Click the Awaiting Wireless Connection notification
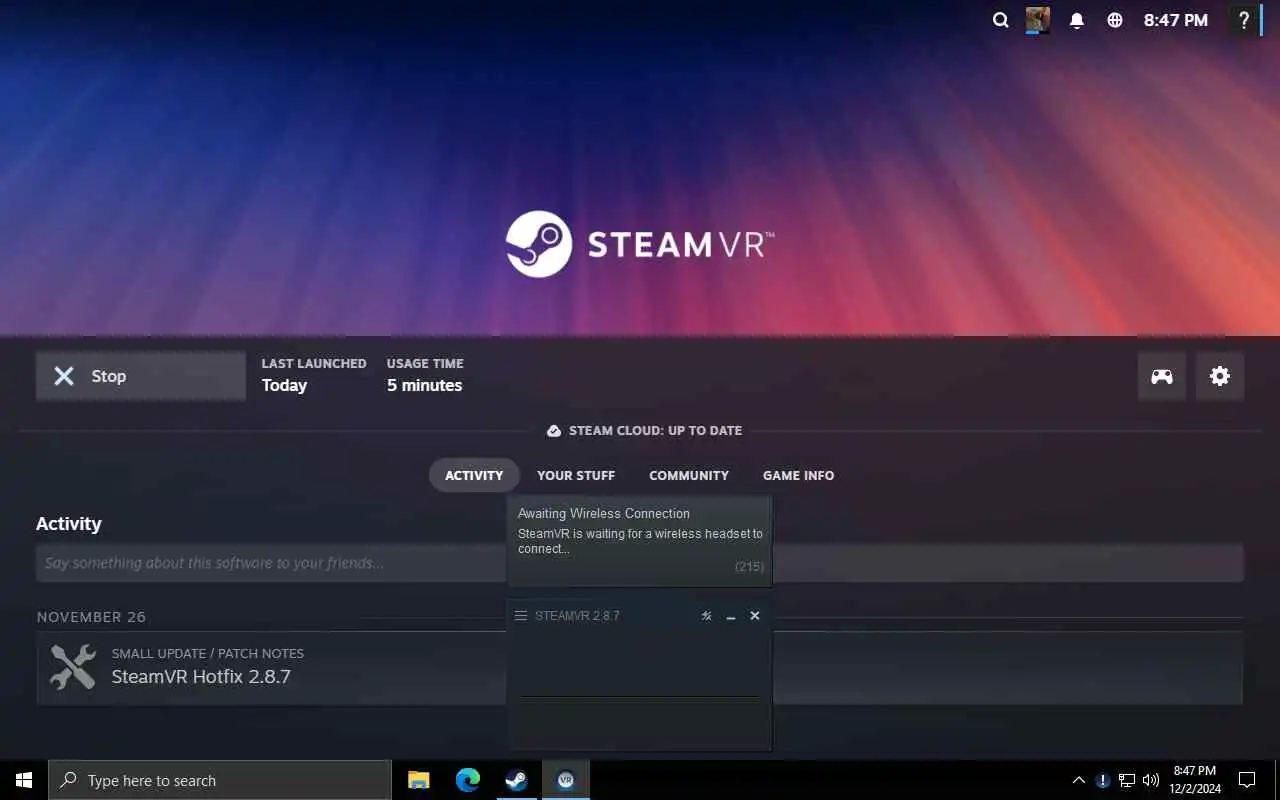 click(x=639, y=541)
